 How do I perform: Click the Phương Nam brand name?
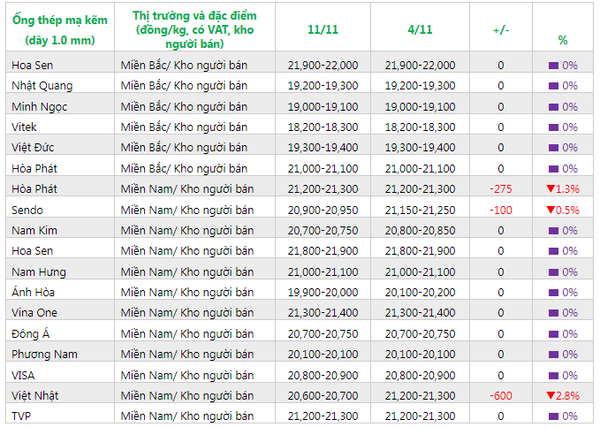coord(41,354)
